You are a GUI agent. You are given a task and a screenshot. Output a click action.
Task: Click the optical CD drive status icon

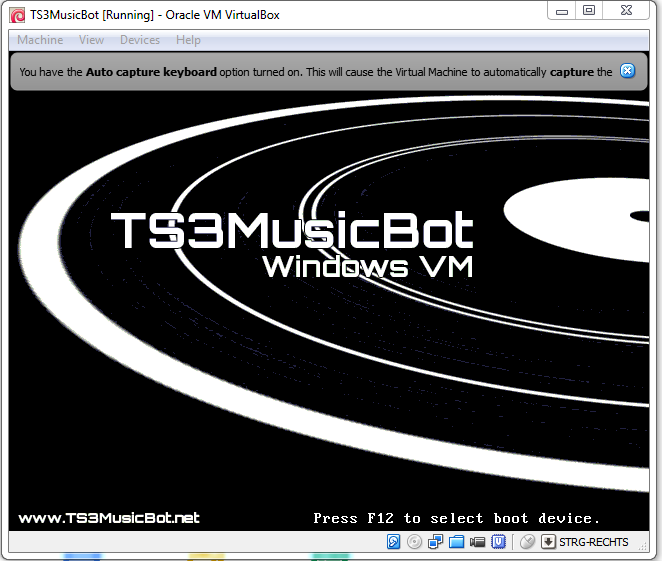click(414, 542)
